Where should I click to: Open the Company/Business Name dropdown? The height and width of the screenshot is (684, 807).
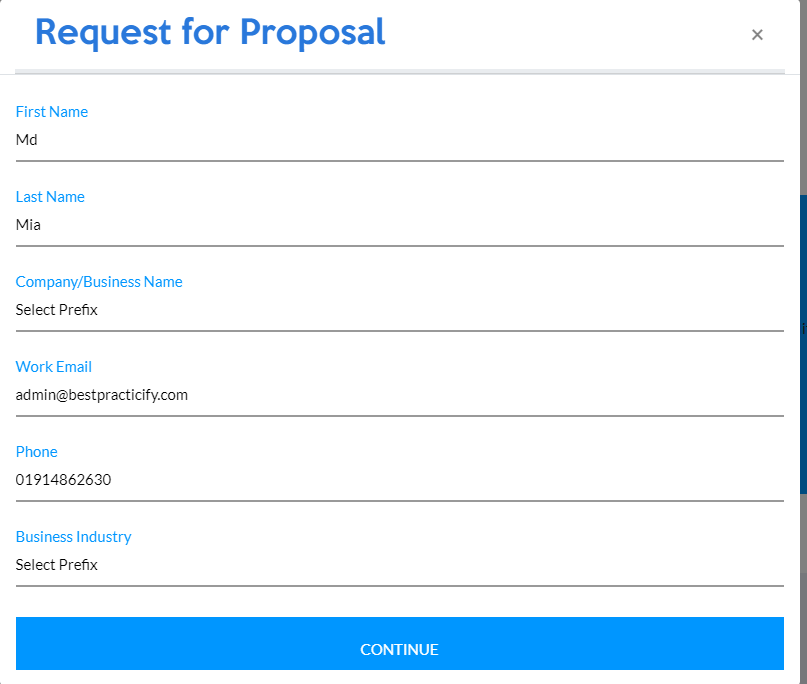point(400,310)
